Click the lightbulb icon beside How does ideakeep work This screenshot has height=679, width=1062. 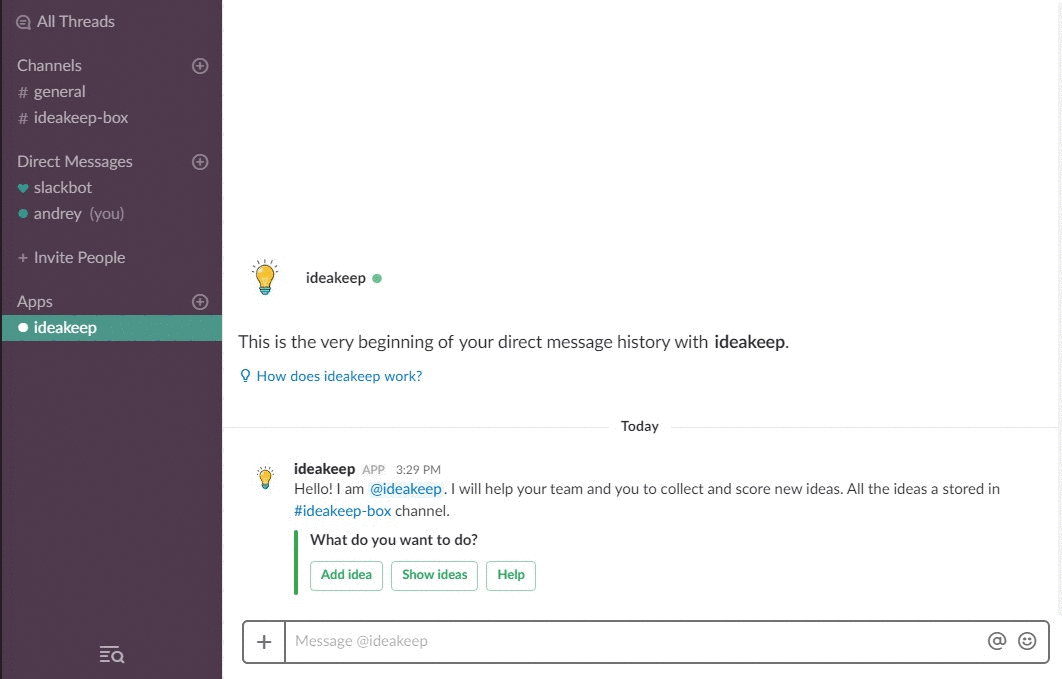(245, 376)
